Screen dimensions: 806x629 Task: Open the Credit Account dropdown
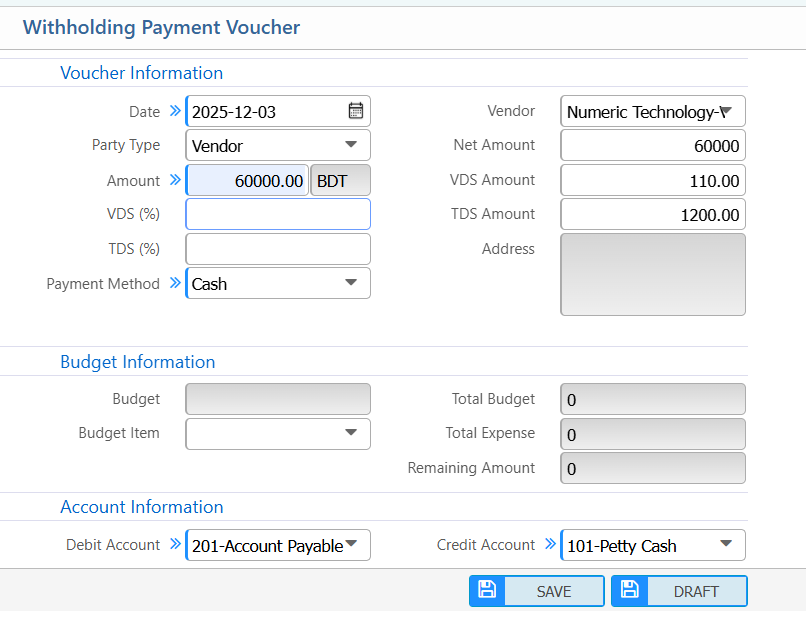coord(729,545)
